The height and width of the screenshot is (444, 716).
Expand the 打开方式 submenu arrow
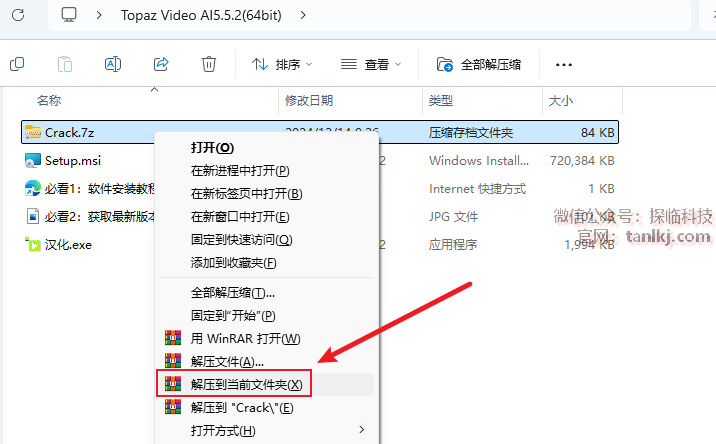(x=362, y=429)
